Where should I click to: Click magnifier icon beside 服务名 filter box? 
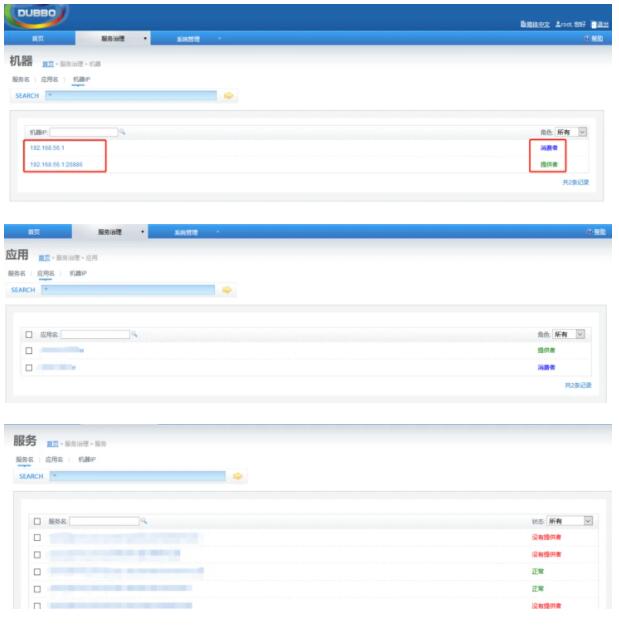coord(144,521)
